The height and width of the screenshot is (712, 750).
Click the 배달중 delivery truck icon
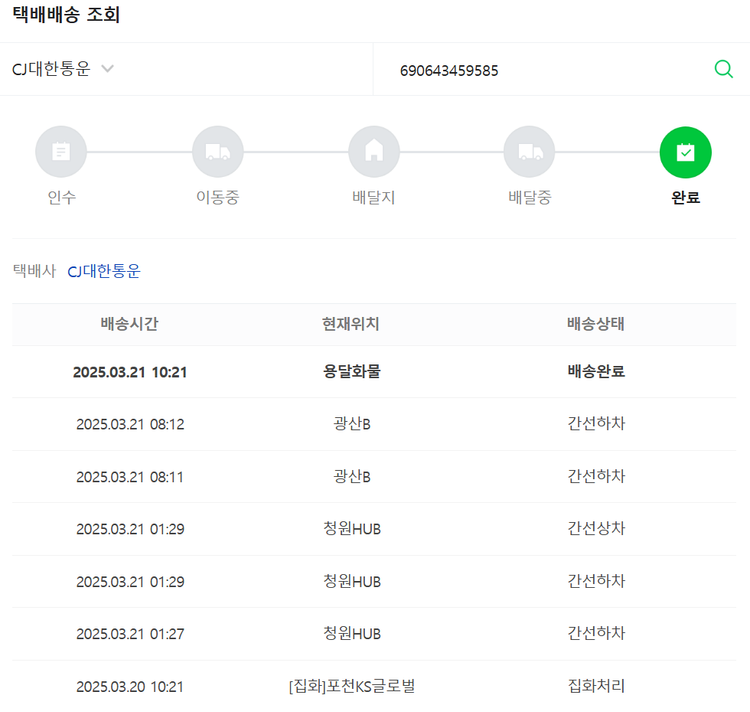(529, 152)
